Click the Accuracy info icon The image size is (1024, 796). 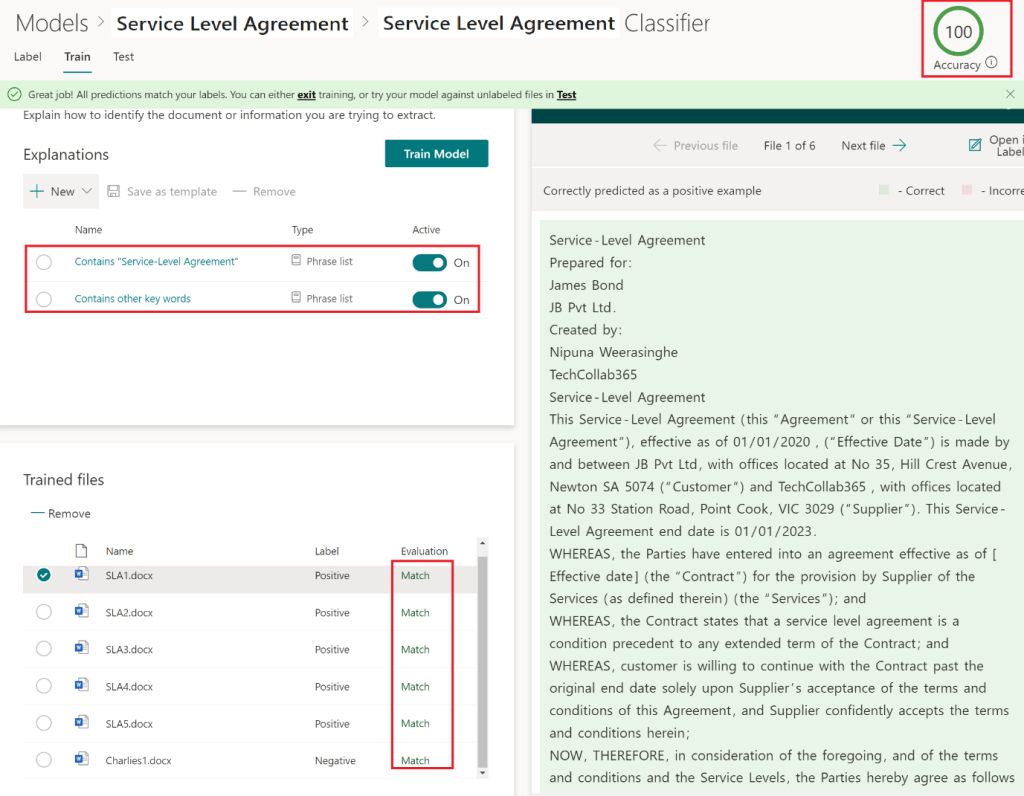coord(991,63)
